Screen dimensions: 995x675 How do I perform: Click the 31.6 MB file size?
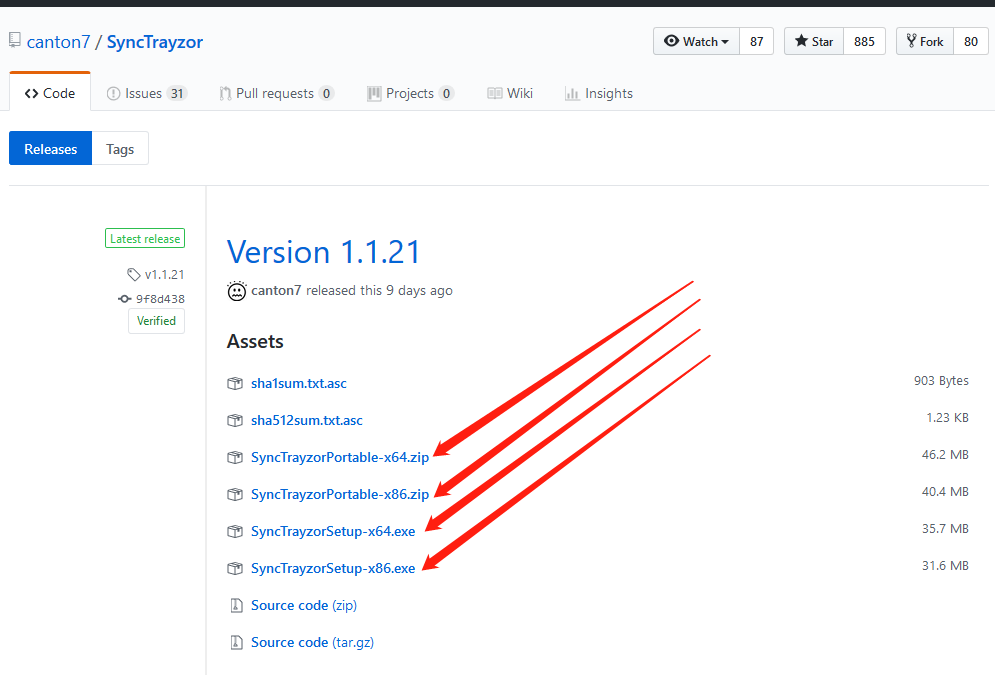click(946, 565)
